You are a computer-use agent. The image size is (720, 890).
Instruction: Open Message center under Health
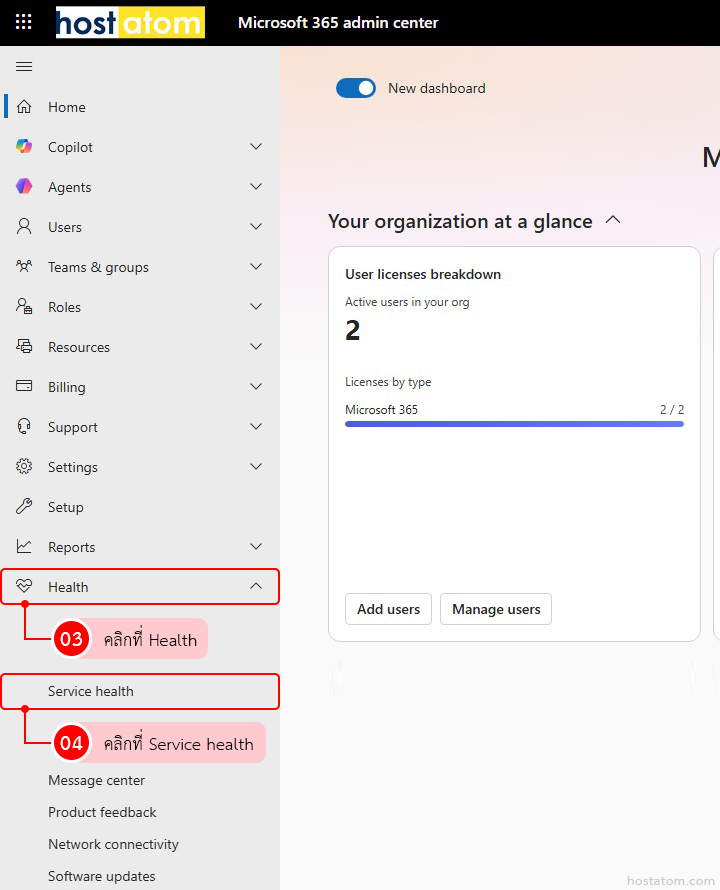coord(97,780)
